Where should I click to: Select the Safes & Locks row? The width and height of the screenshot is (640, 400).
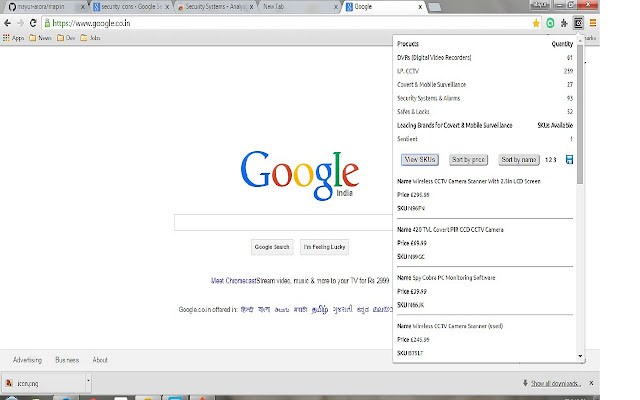485,111
